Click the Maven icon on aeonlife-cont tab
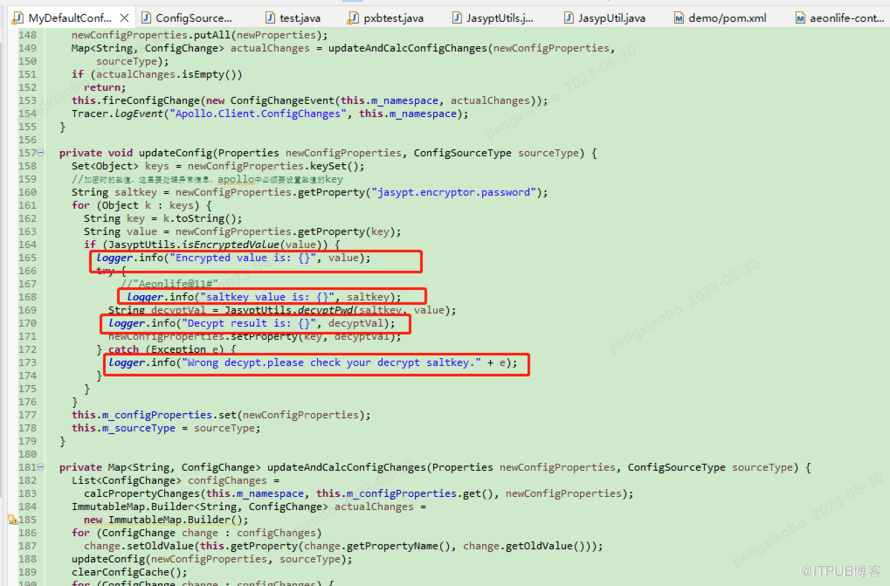Viewport: 890px width, 586px height. point(800,18)
